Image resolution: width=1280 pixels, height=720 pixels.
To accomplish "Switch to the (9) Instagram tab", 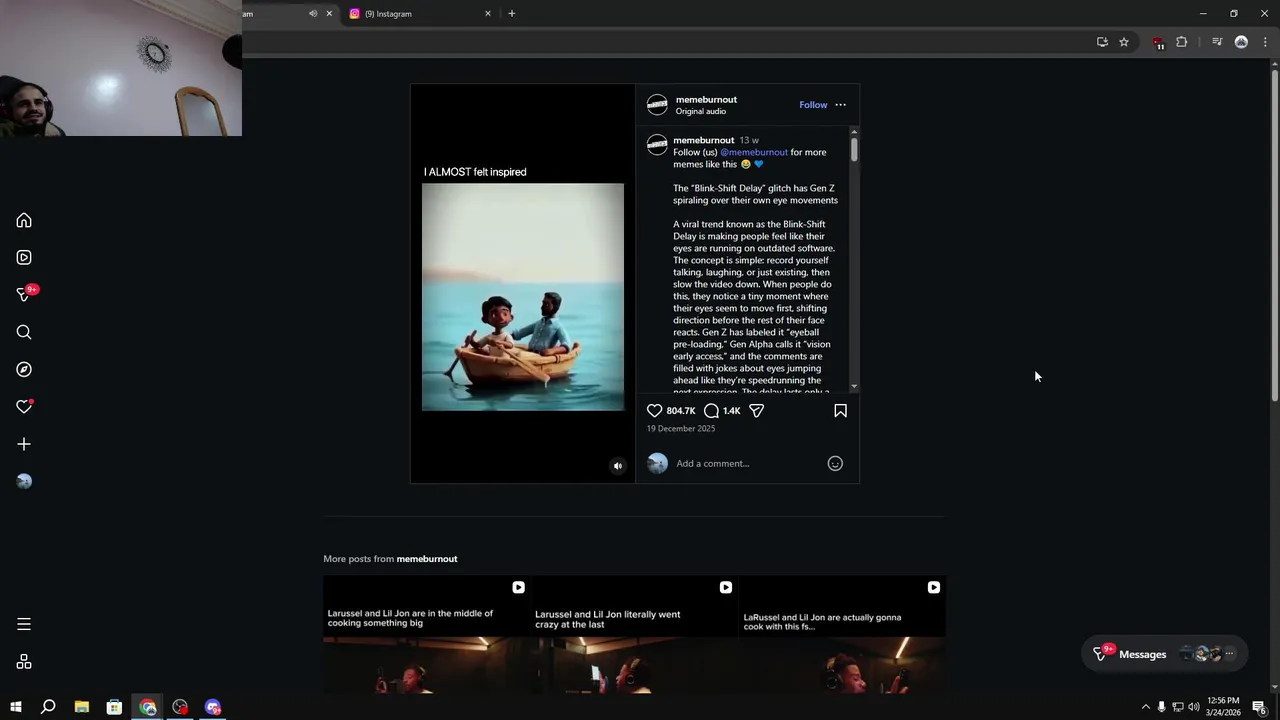I will [x=418, y=14].
